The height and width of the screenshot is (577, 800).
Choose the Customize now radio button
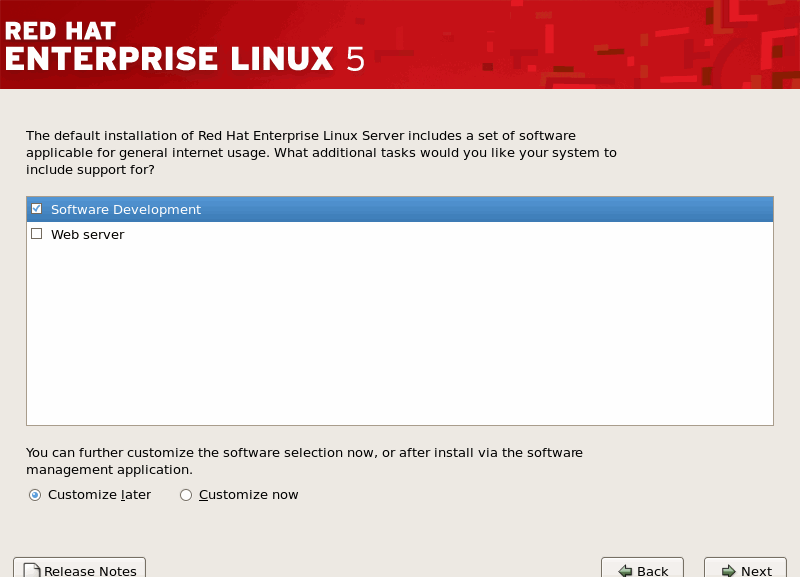[186, 495]
